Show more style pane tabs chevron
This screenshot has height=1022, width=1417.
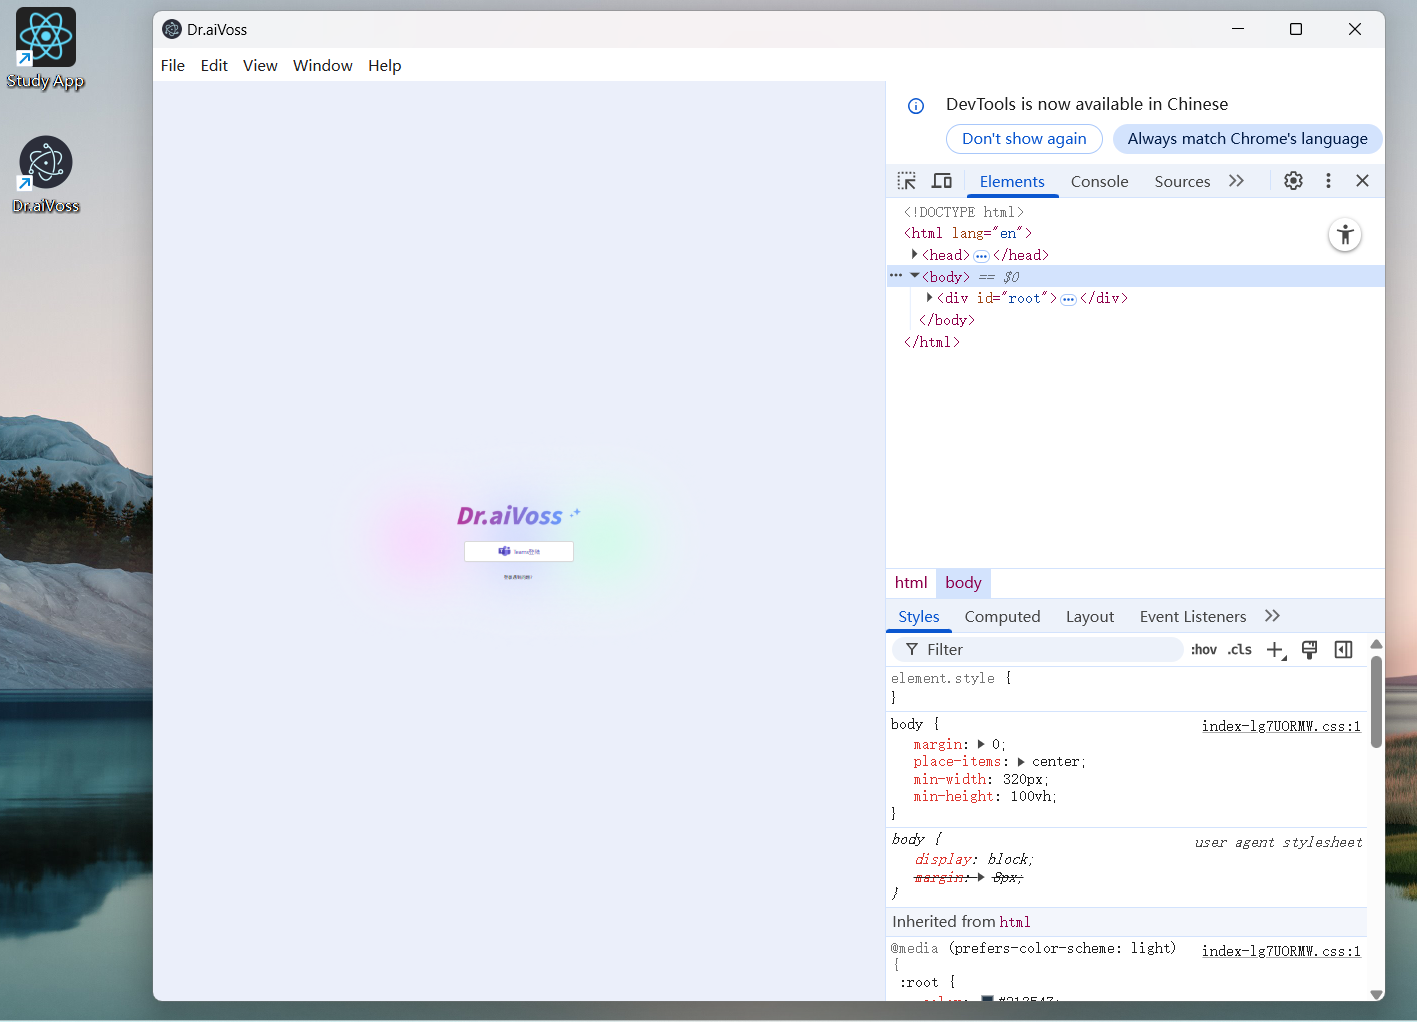(x=1272, y=616)
